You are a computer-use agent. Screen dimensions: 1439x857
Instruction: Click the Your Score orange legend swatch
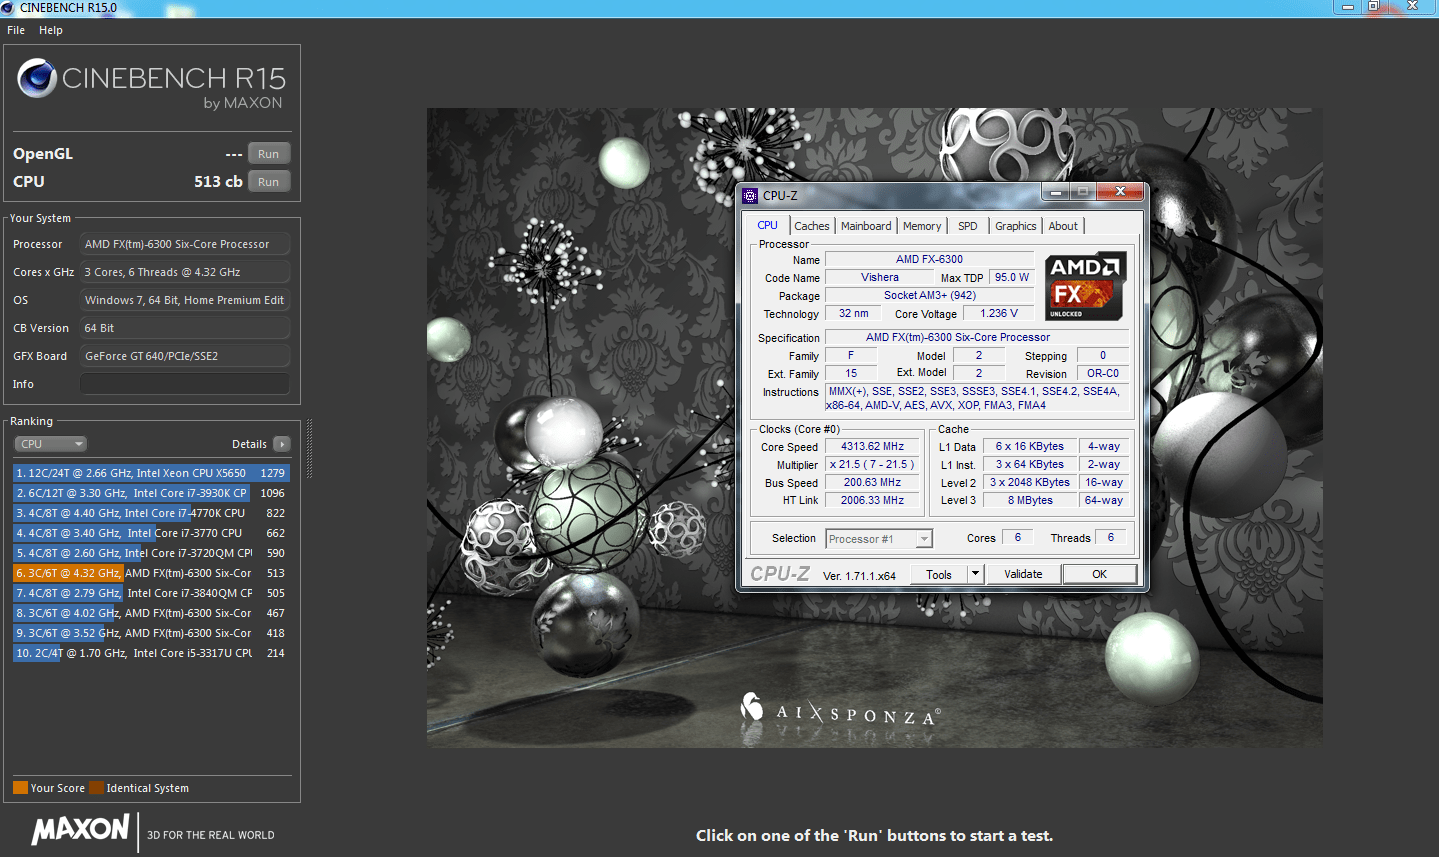pyautogui.click(x=20, y=787)
